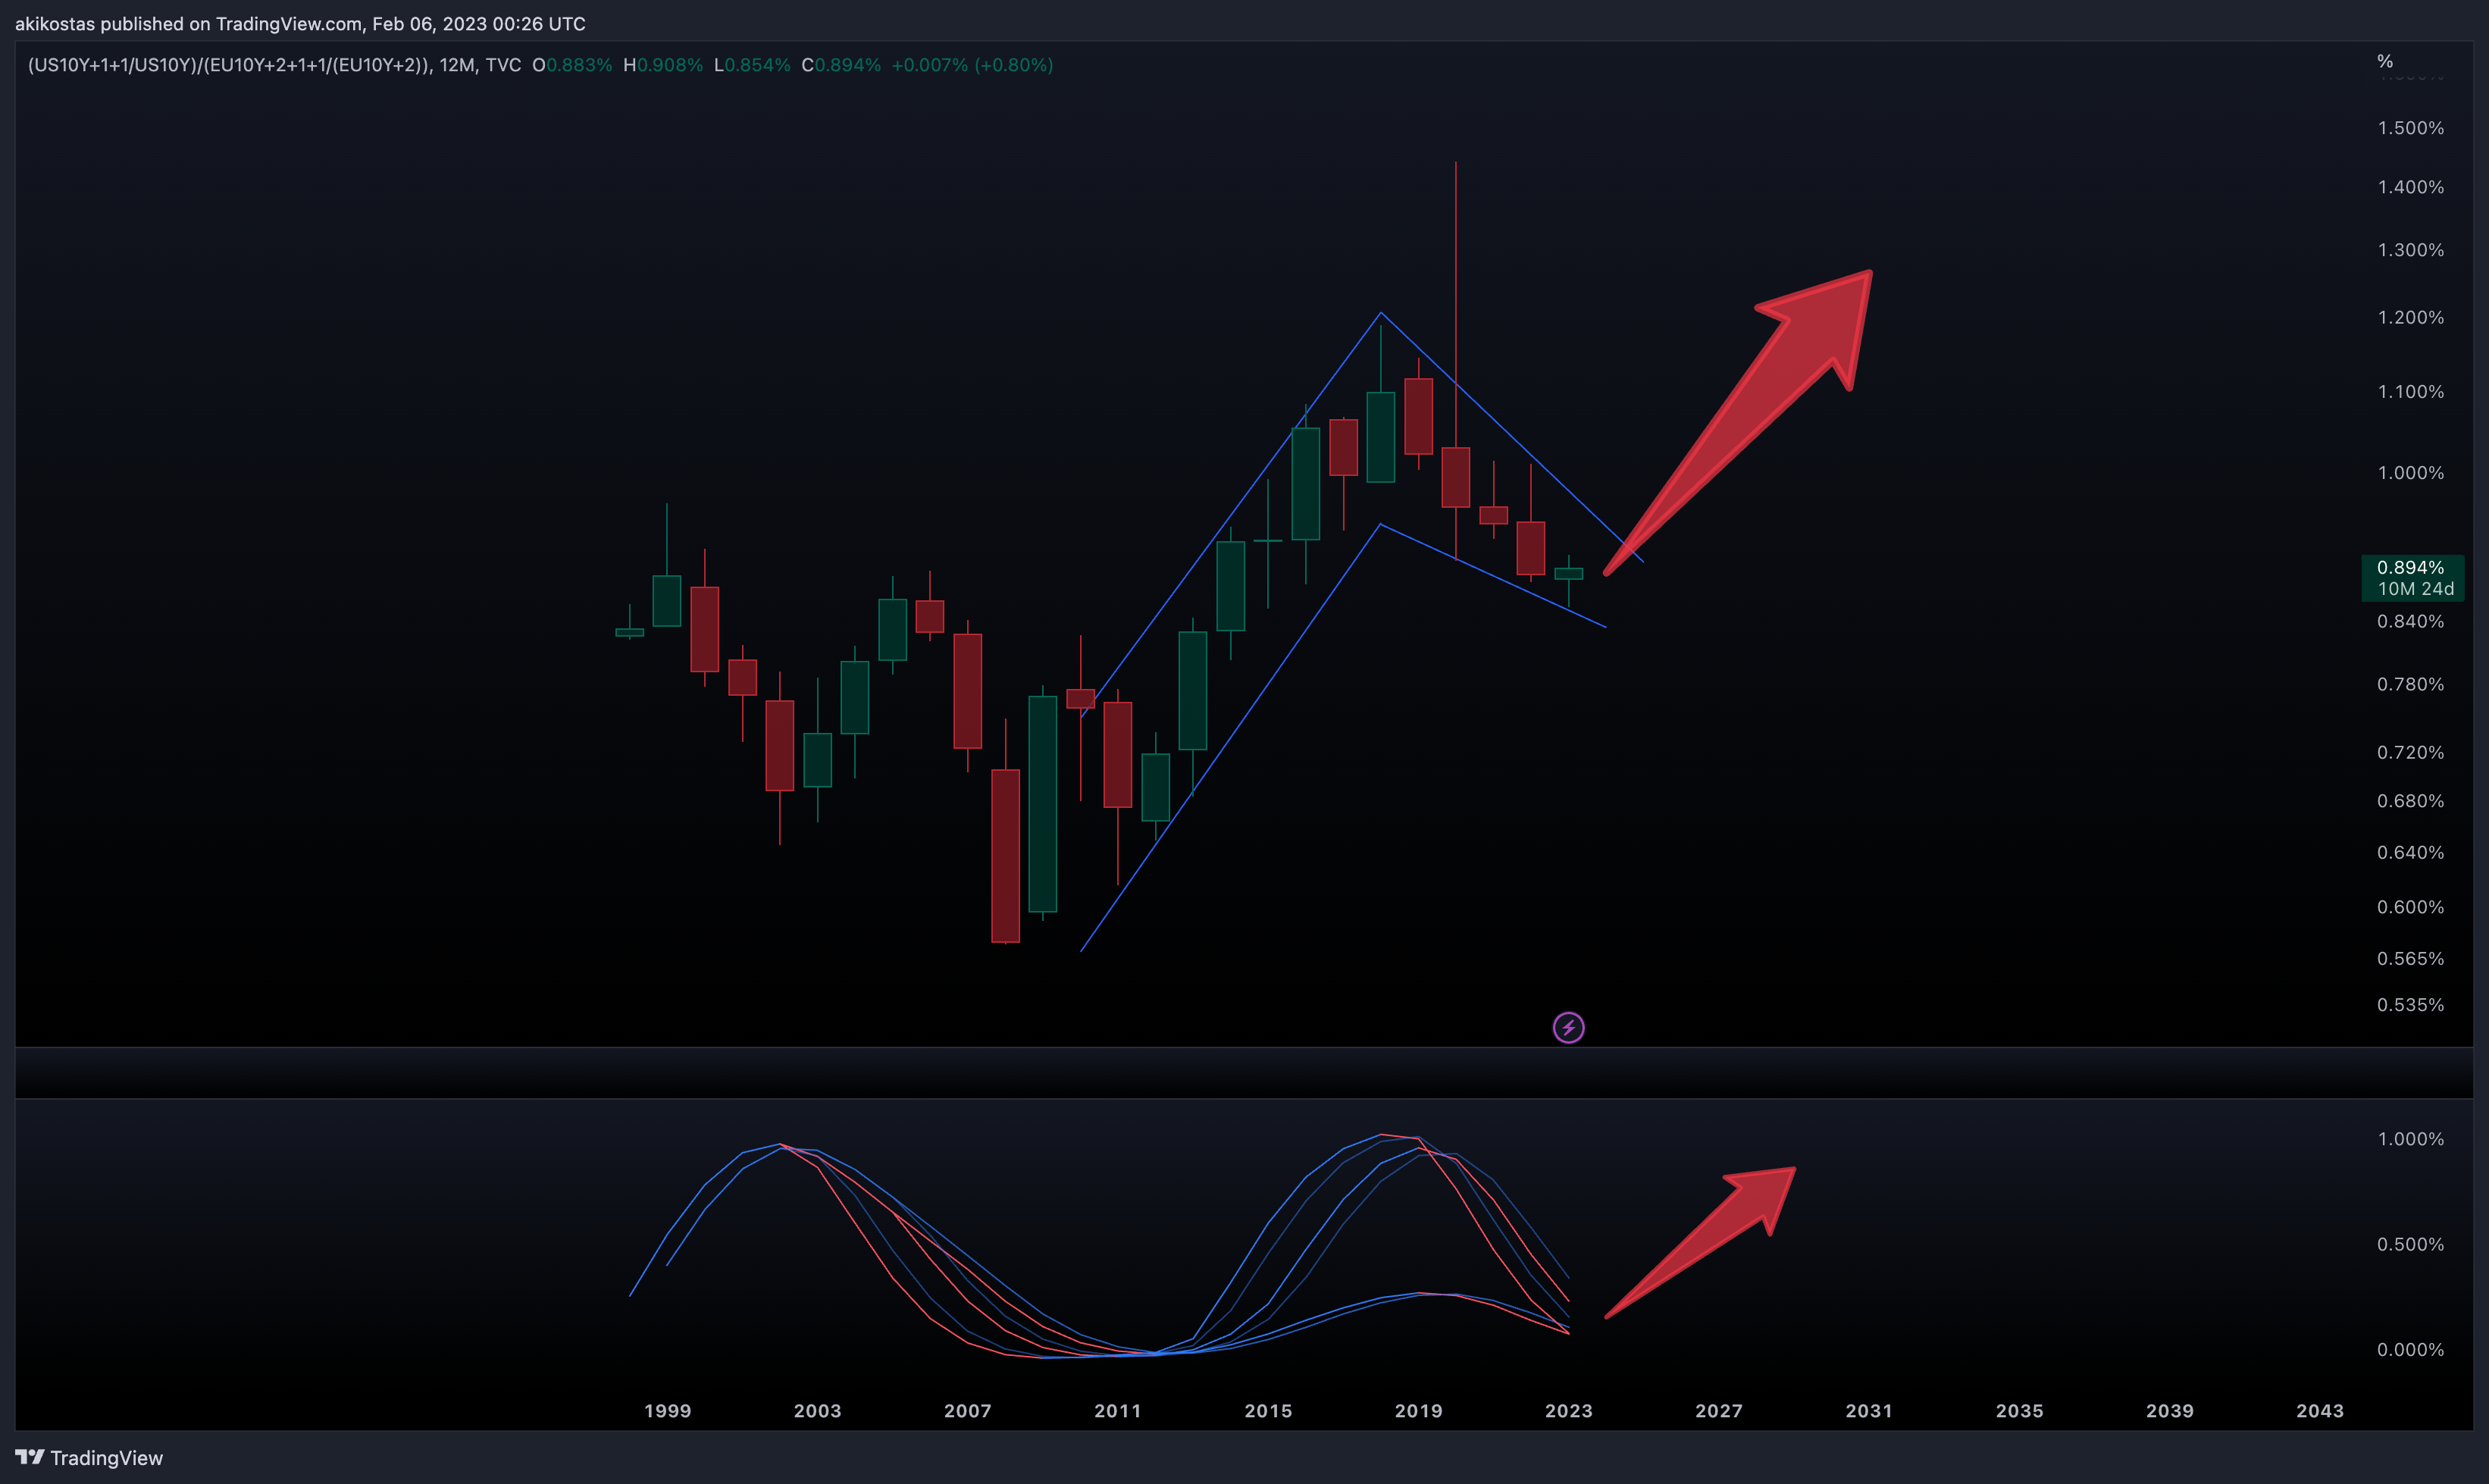Click the 2035 year label on time axis
The image size is (2489, 1484).
point(2019,1410)
